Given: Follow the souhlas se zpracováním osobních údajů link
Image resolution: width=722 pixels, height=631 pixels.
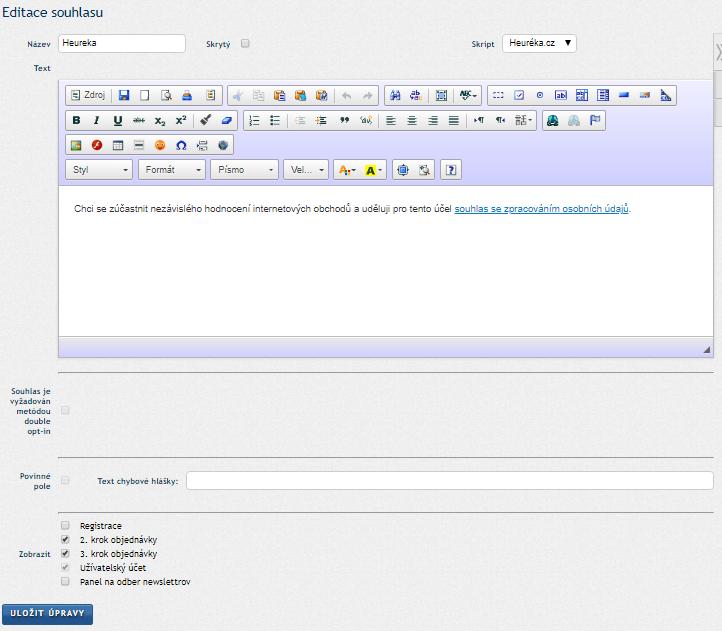Looking at the screenshot, I should 541,209.
